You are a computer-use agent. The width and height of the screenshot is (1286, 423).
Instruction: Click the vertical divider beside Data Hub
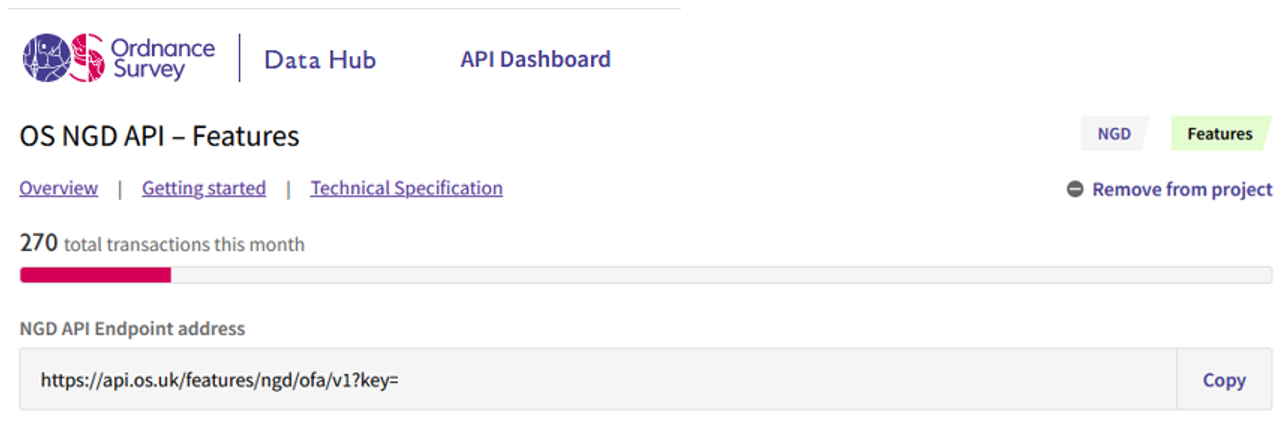[x=240, y=58]
